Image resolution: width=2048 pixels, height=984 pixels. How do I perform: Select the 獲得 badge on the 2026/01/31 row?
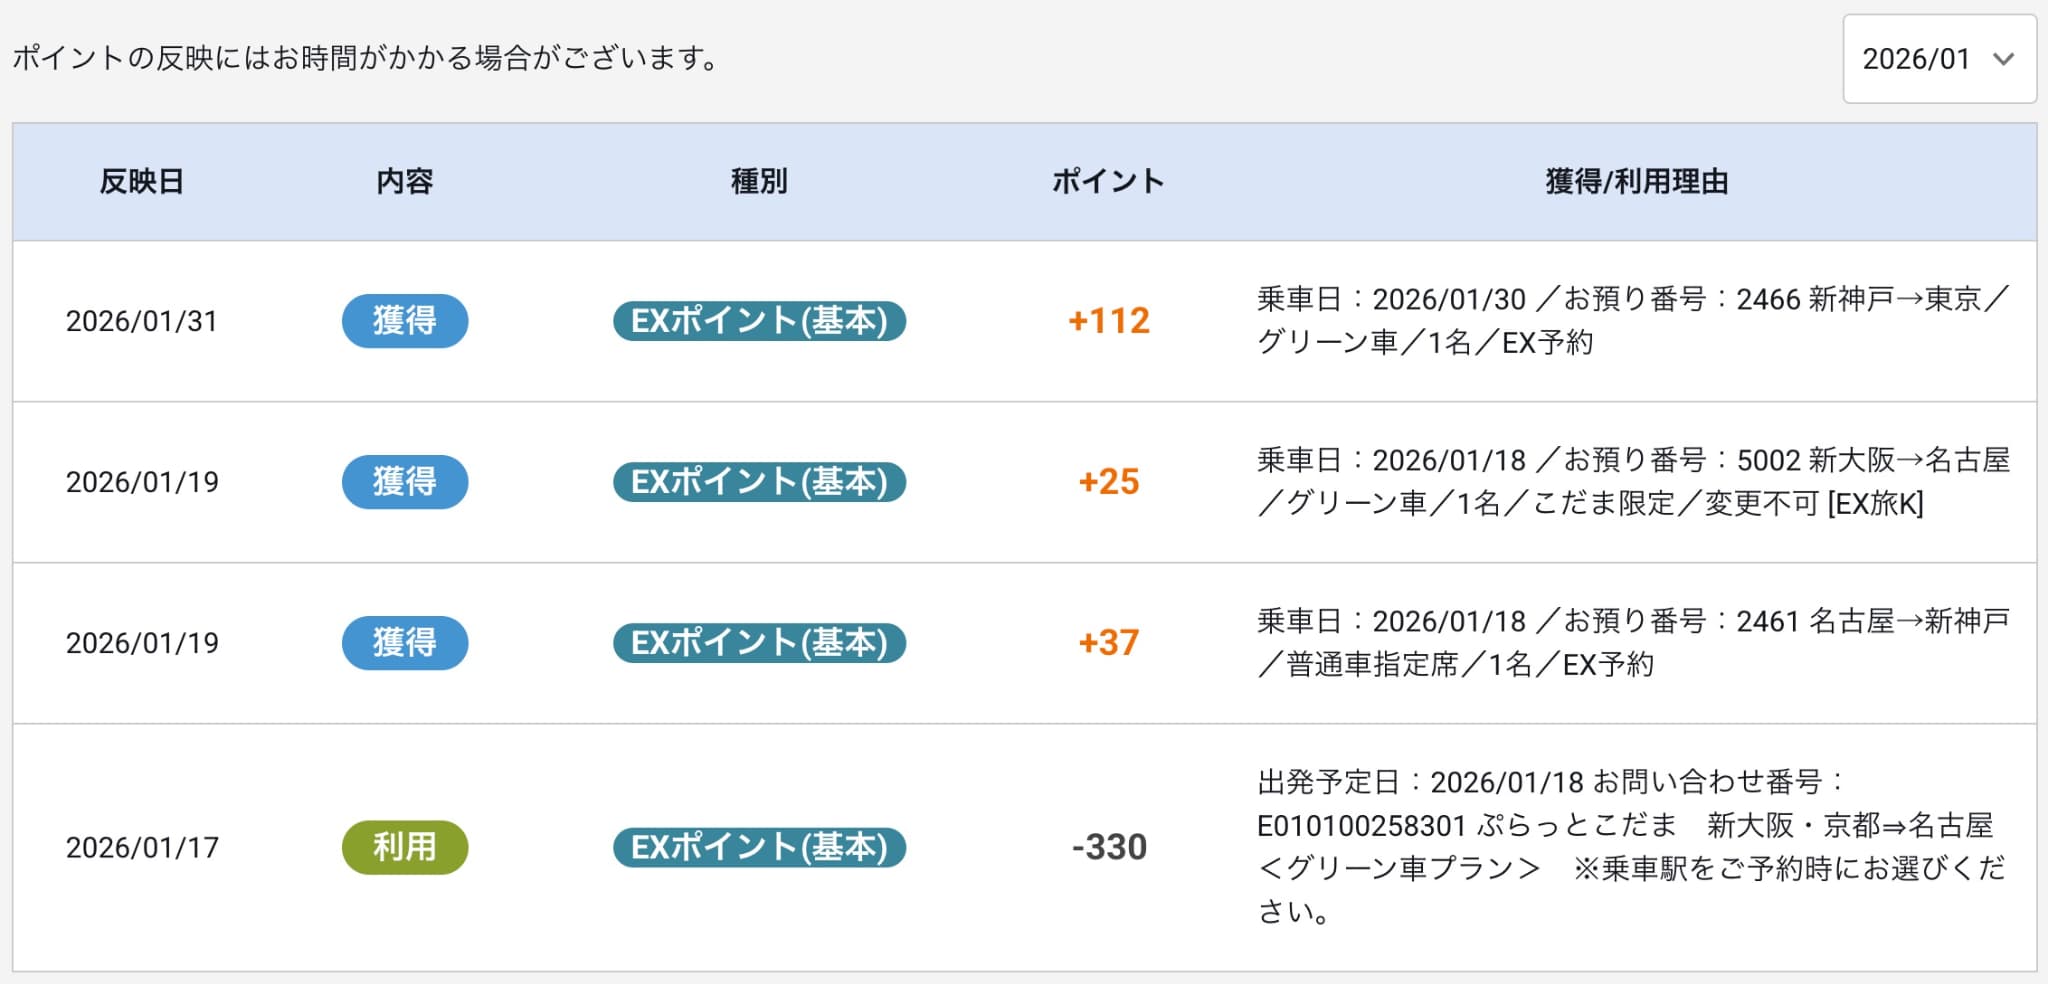(404, 321)
